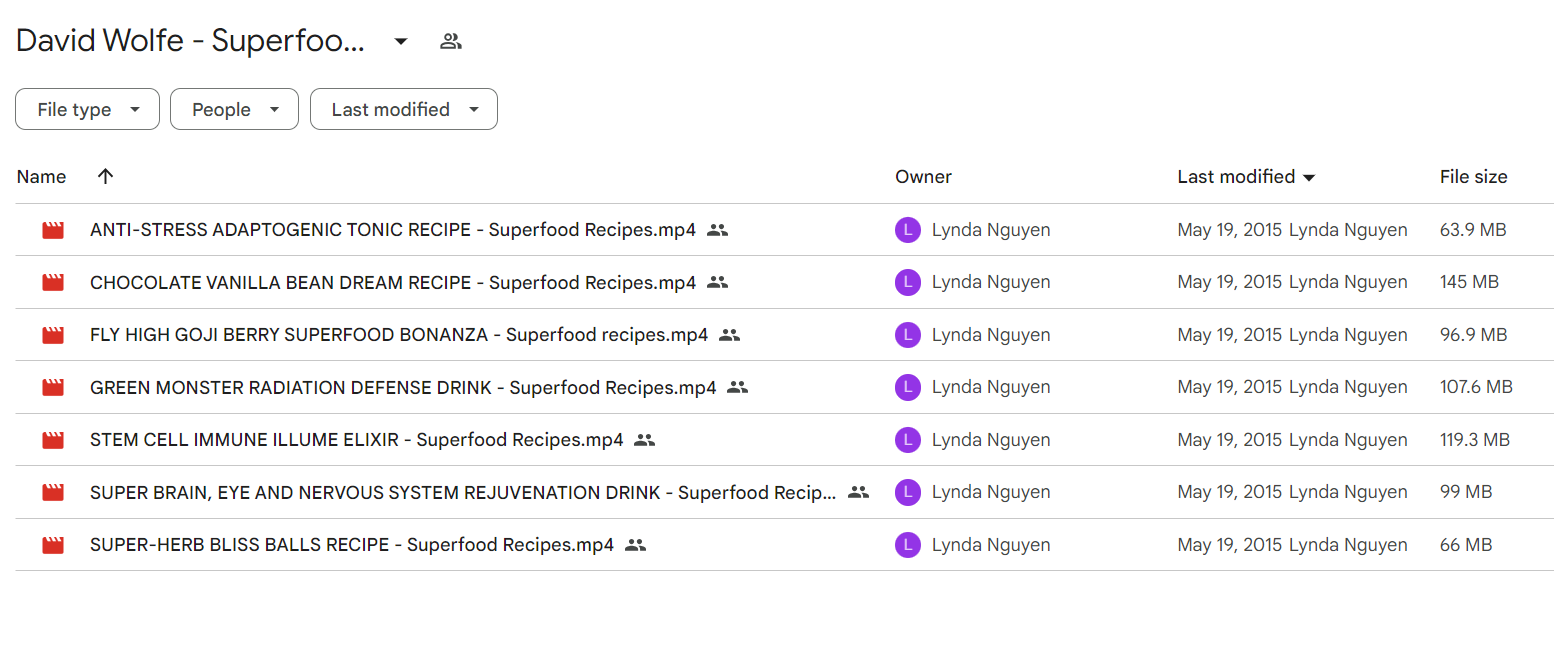Click video icon of ANTI-STRESS ADAPTOGENIC TONIC file
1554x662 pixels.
(x=53, y=230)
